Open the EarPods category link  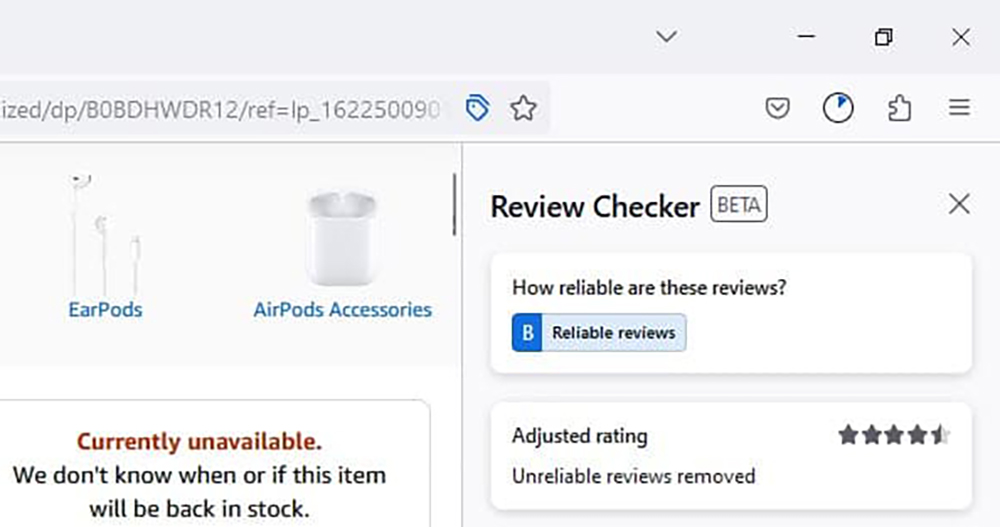point(105,310)
